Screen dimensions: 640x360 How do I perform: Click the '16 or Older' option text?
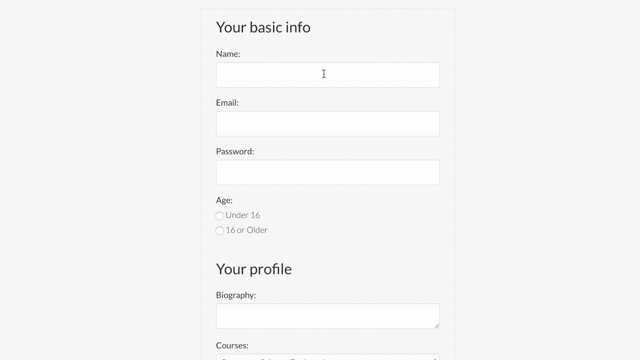coord(247,230)
